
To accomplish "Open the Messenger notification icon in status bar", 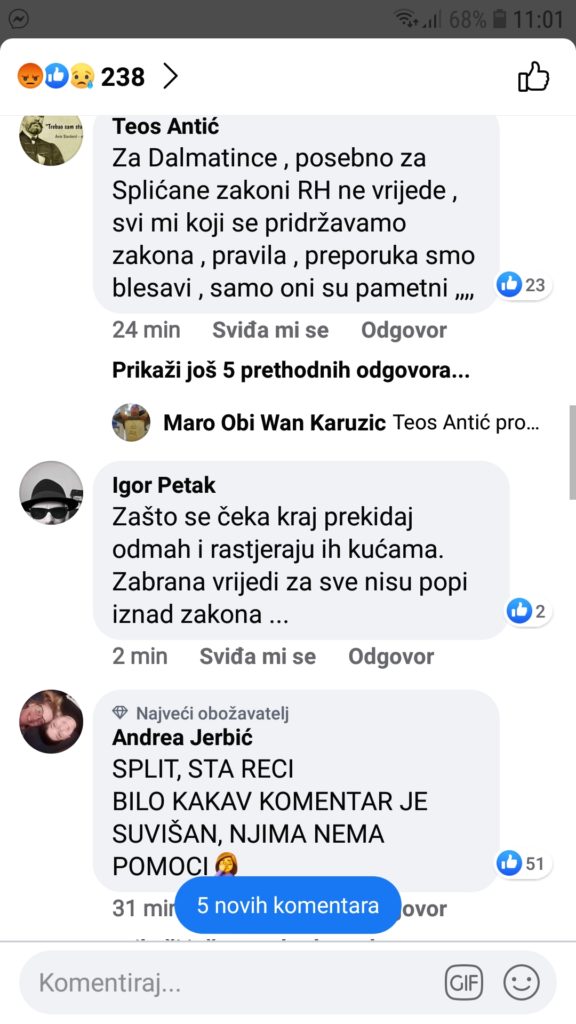I will (19, 20).
